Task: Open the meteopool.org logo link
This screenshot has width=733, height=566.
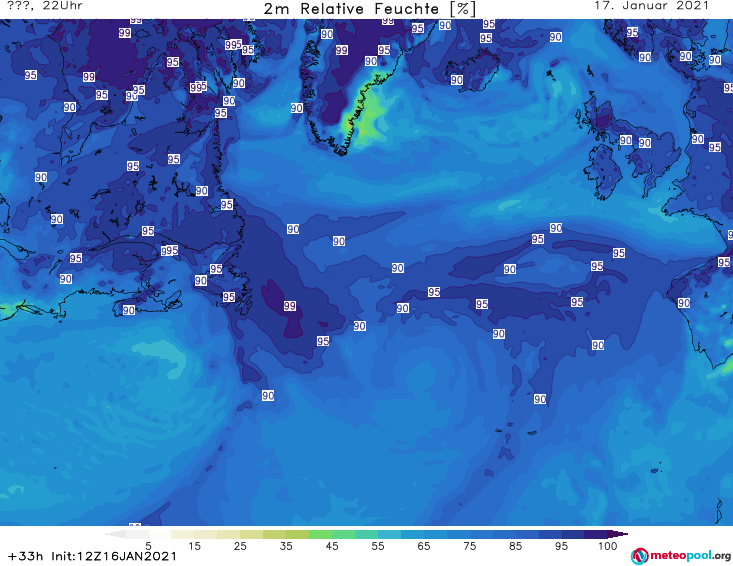Action: (680, 556)
